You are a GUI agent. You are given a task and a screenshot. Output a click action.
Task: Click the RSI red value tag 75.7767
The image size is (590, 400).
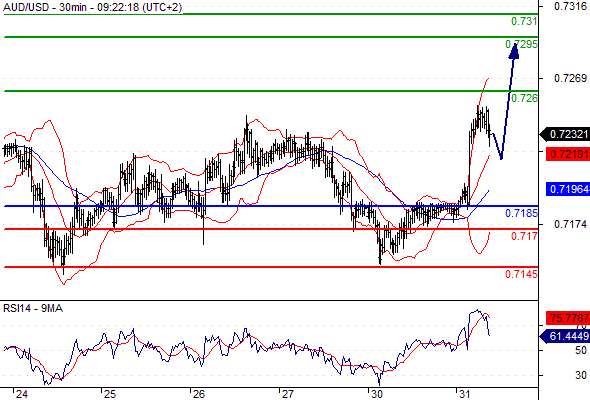coord(568,318)
